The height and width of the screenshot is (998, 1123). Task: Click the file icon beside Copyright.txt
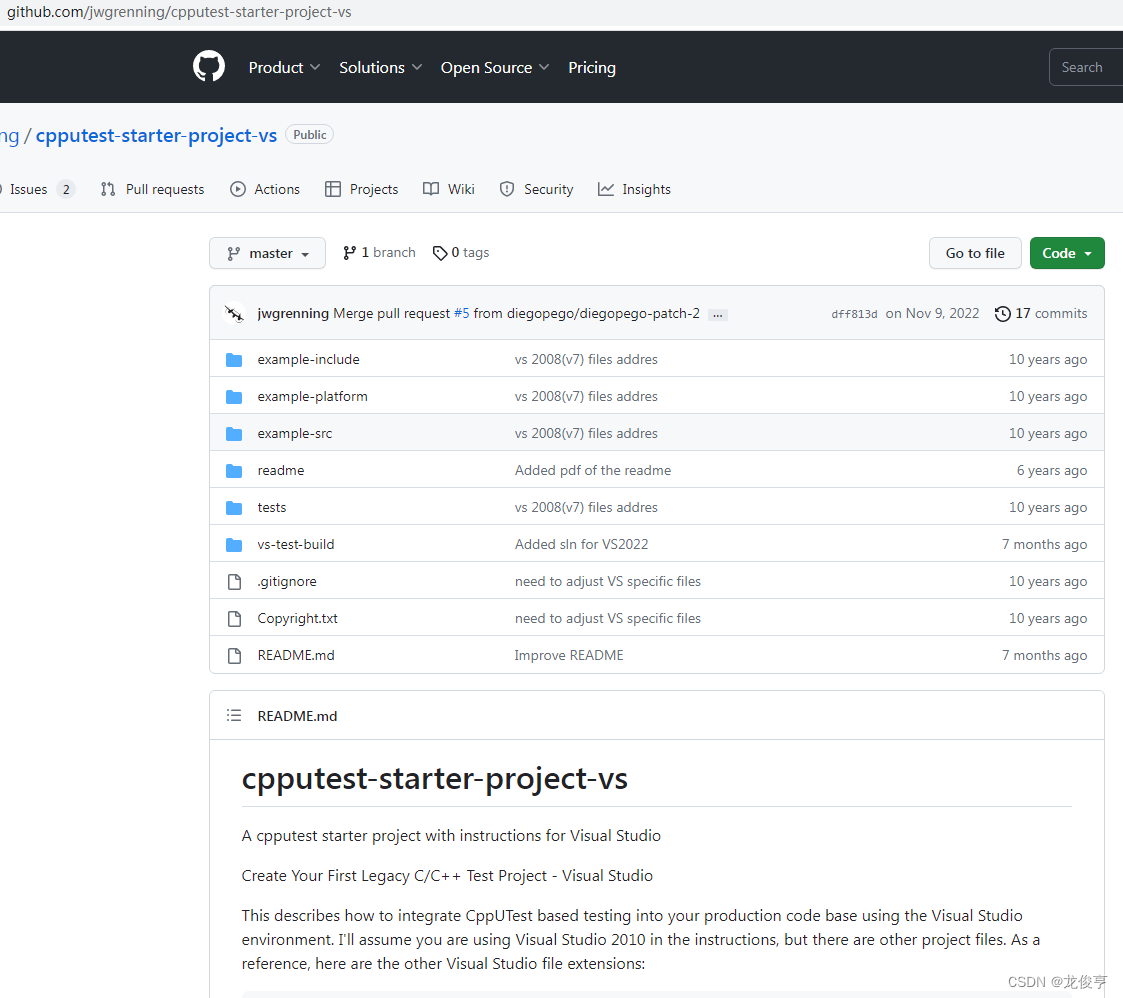pos(234,619)
